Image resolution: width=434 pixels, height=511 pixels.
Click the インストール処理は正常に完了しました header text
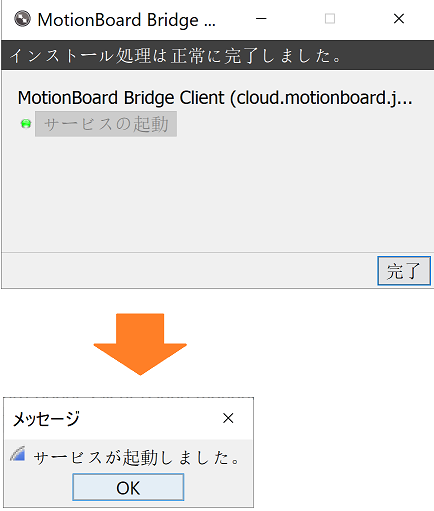click(x=176, y=56)
